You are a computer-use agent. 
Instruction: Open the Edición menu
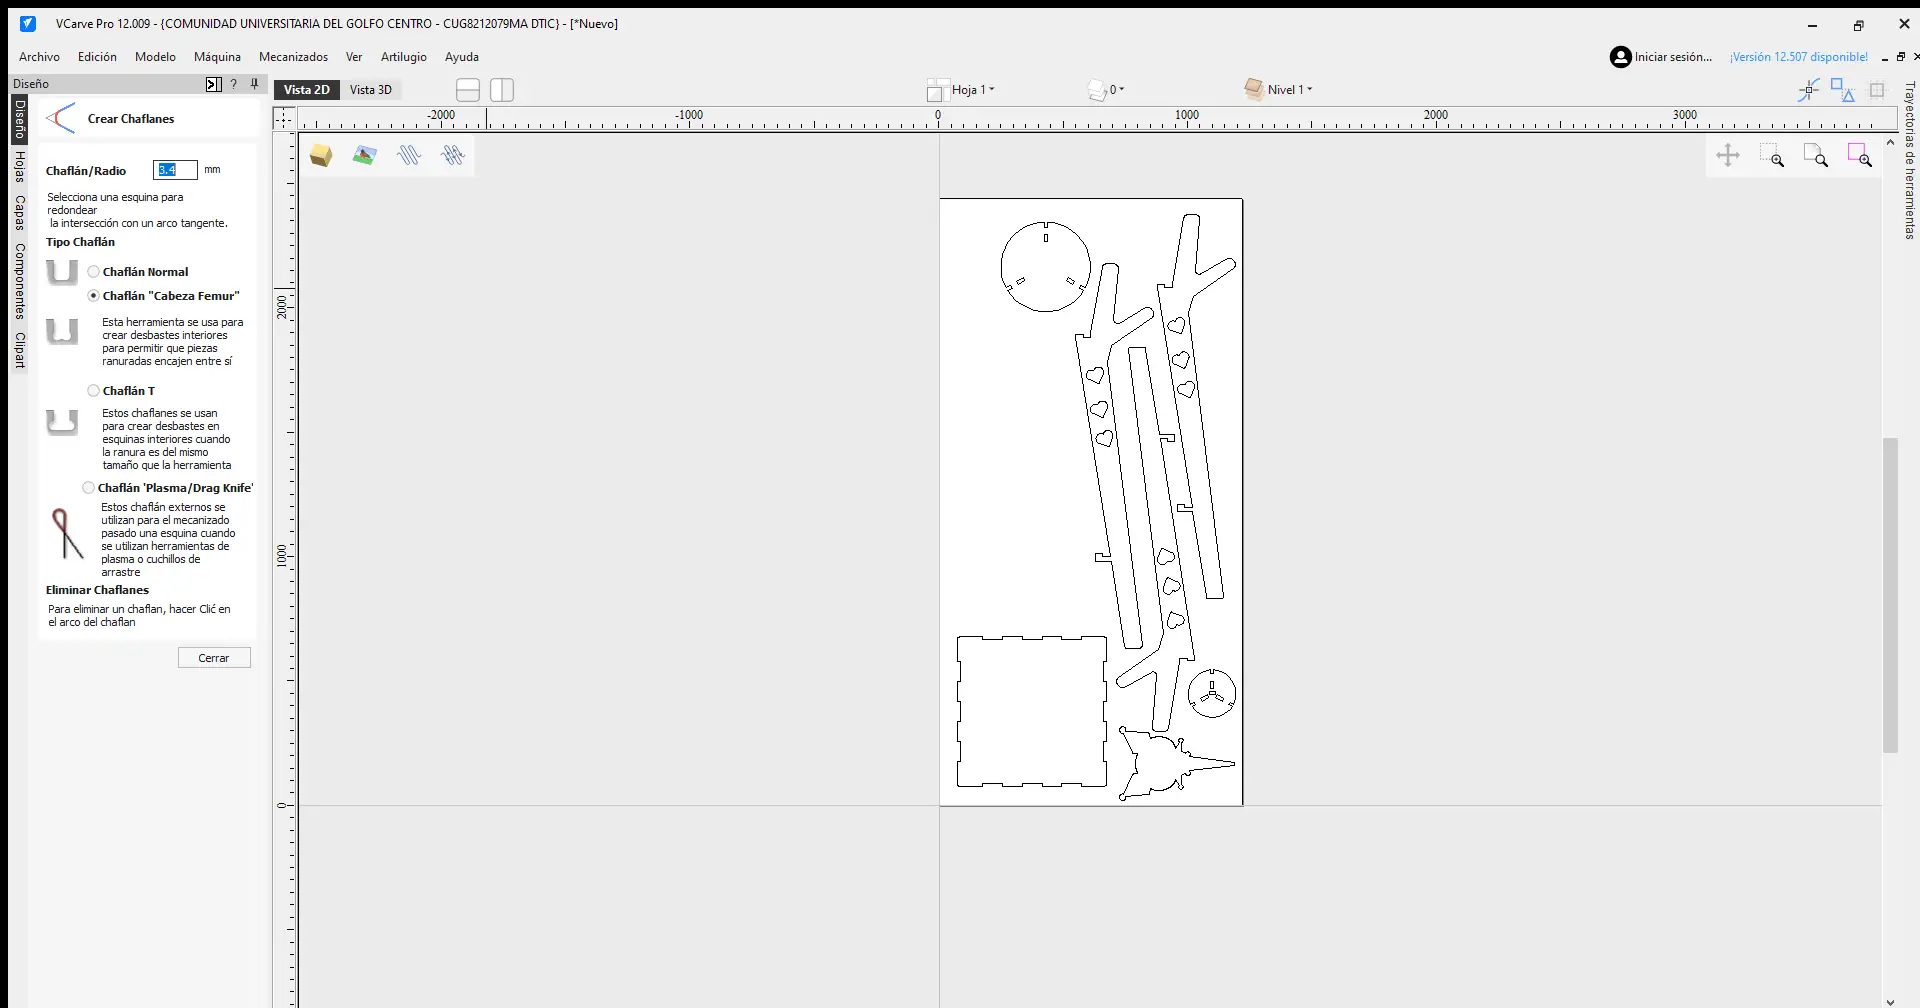97,57
